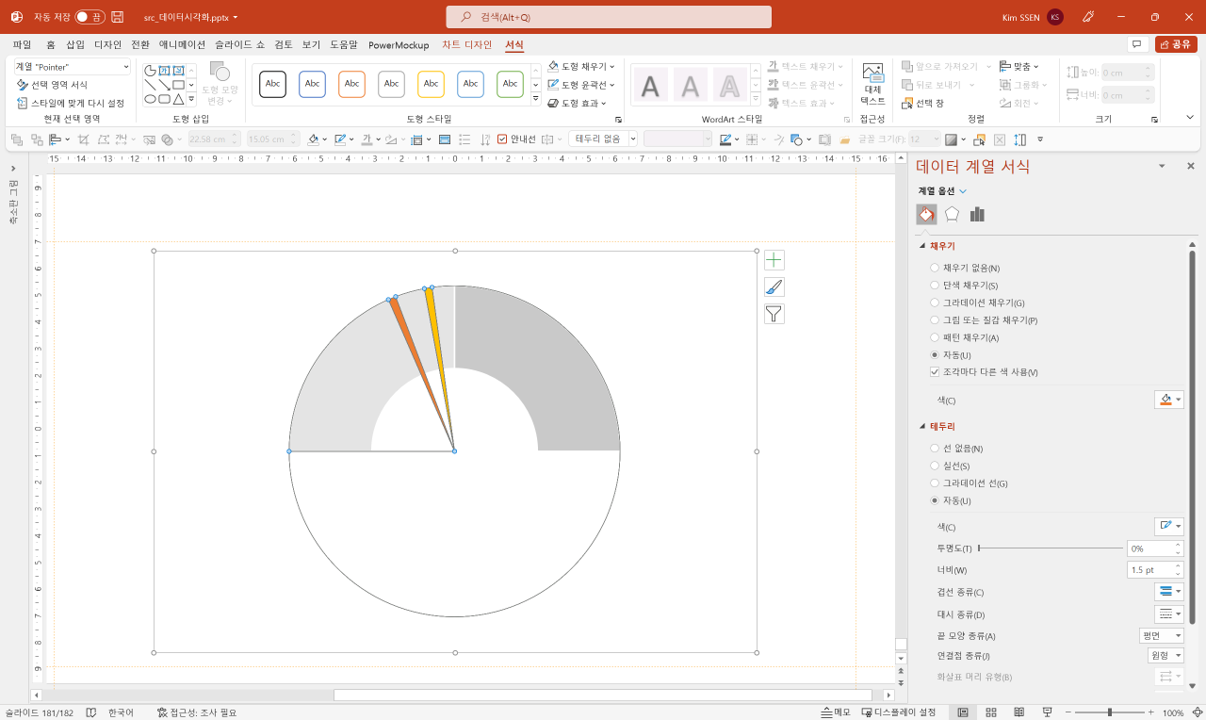
Task: Click the comments speech-bubble icon
Action: pos(1137,44)
